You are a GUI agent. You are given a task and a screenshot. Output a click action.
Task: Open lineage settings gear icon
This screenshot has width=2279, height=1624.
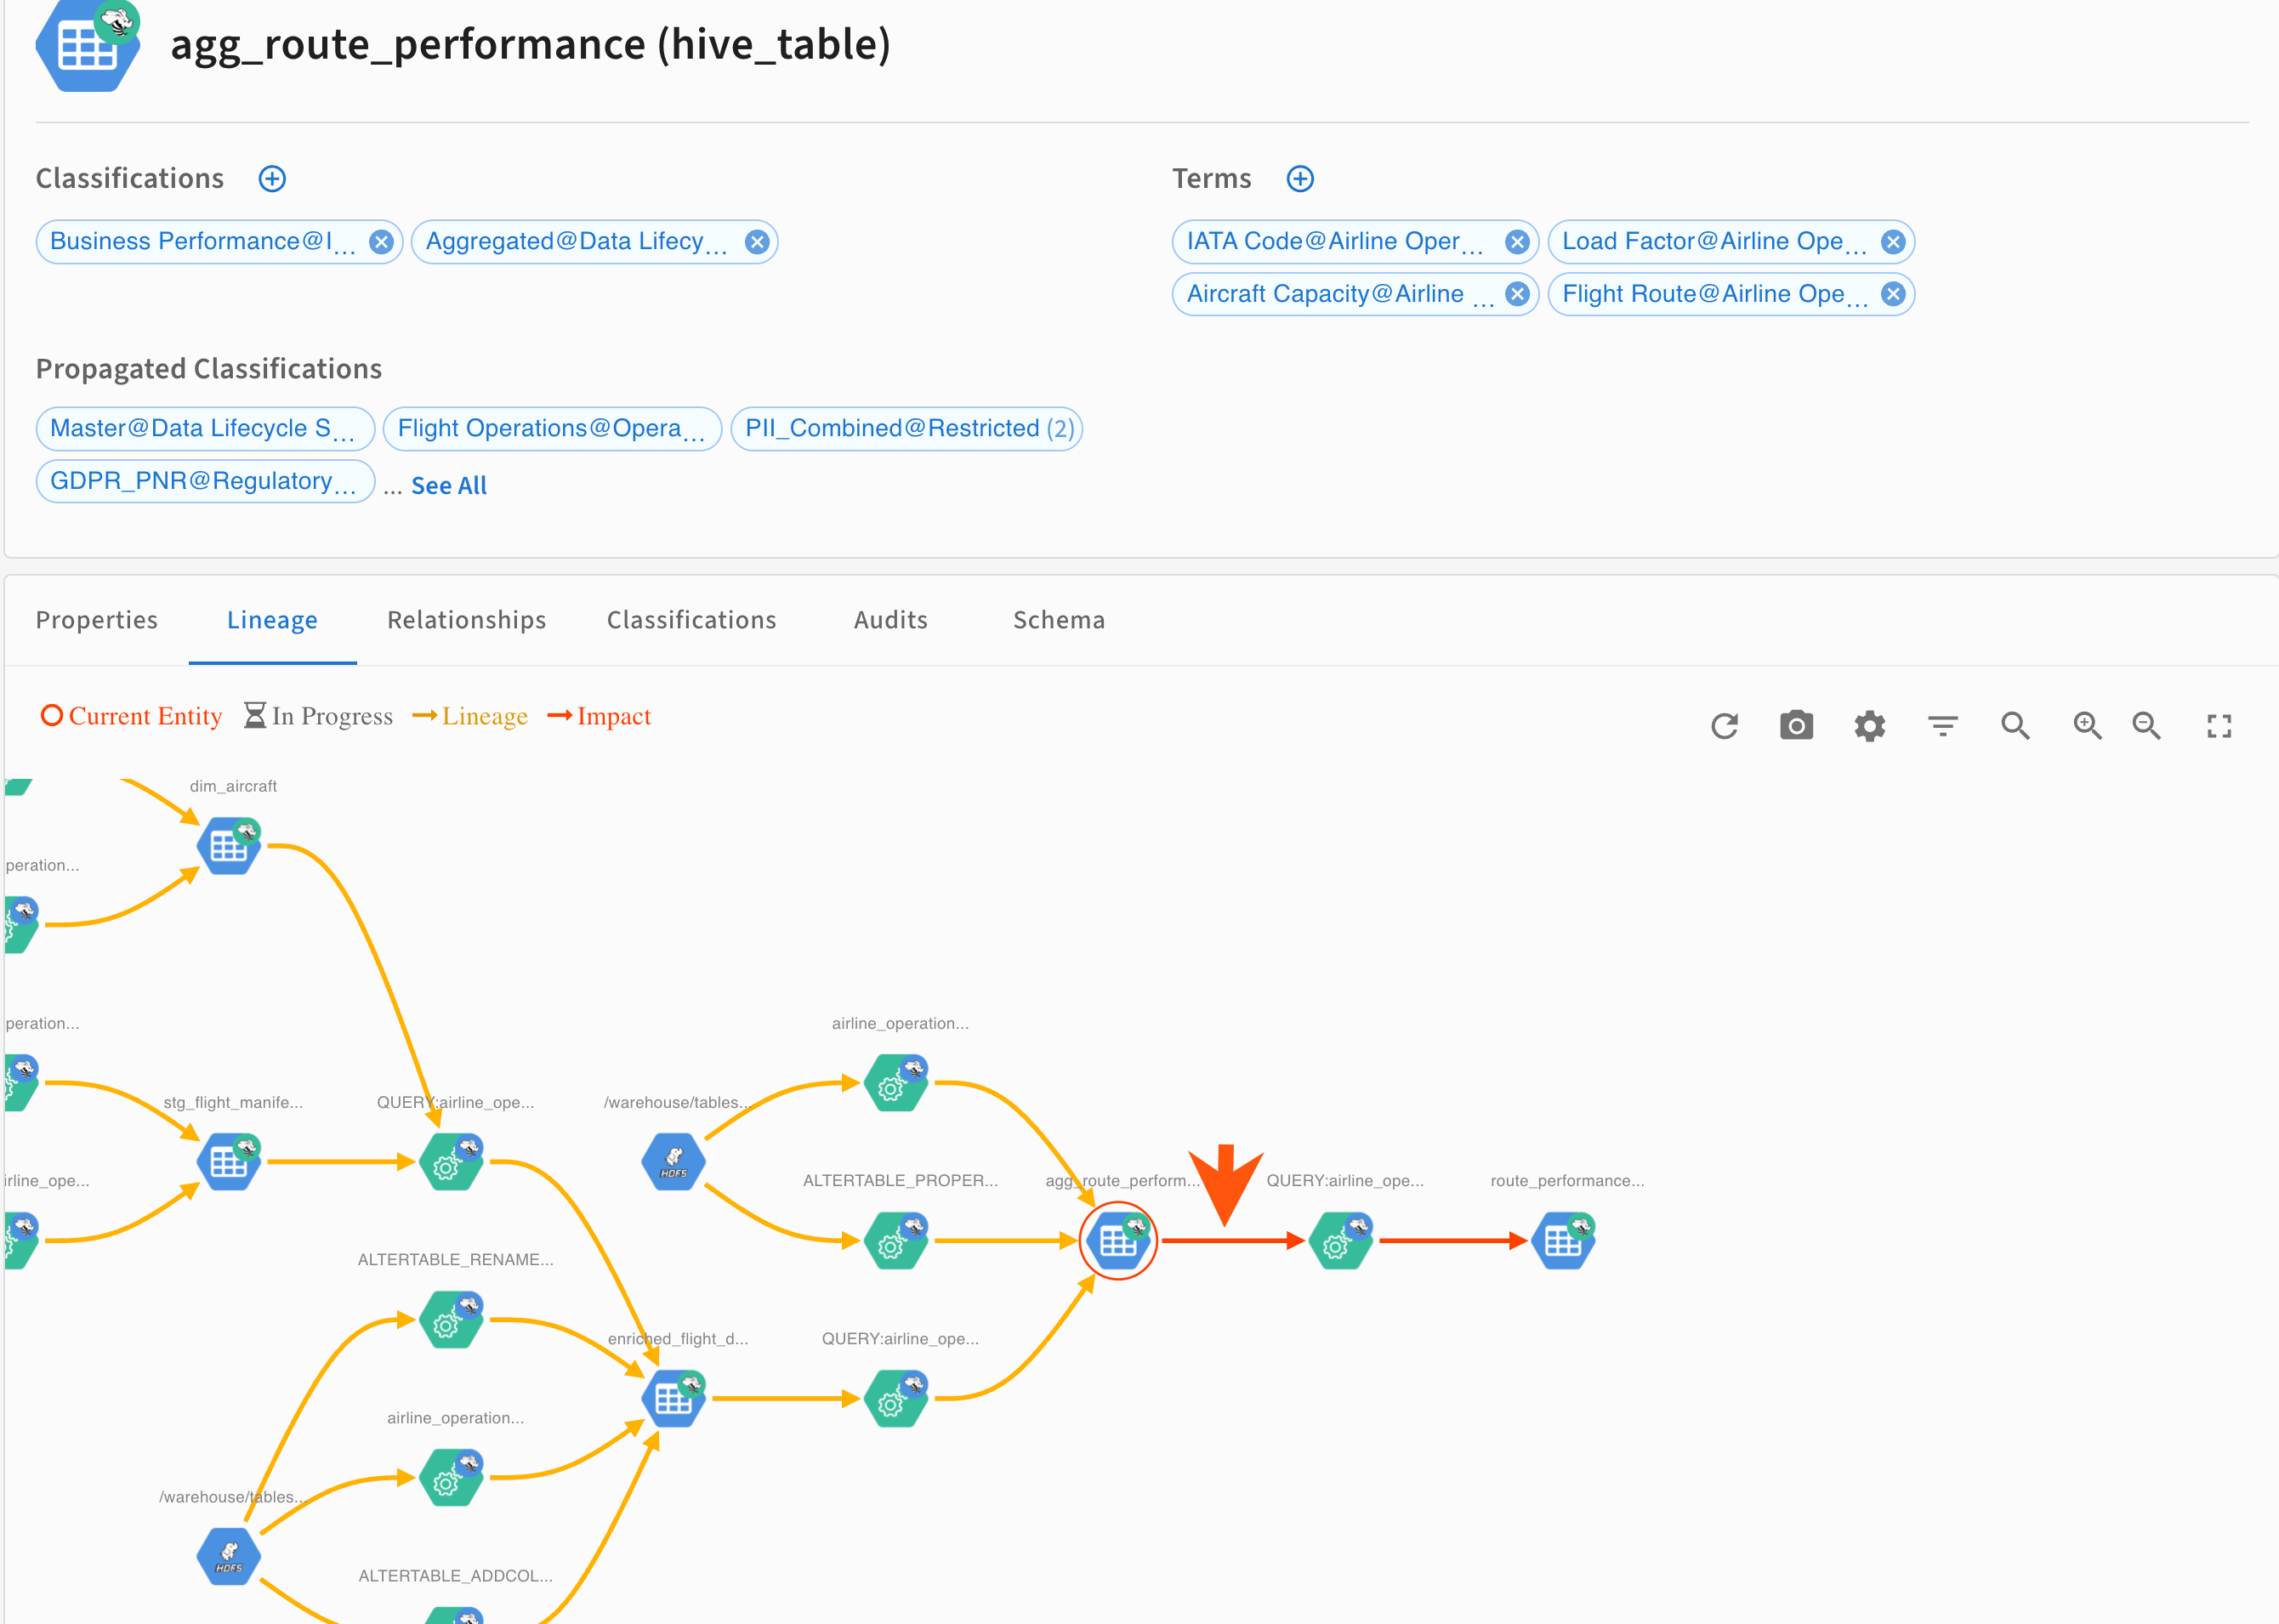1869,726
